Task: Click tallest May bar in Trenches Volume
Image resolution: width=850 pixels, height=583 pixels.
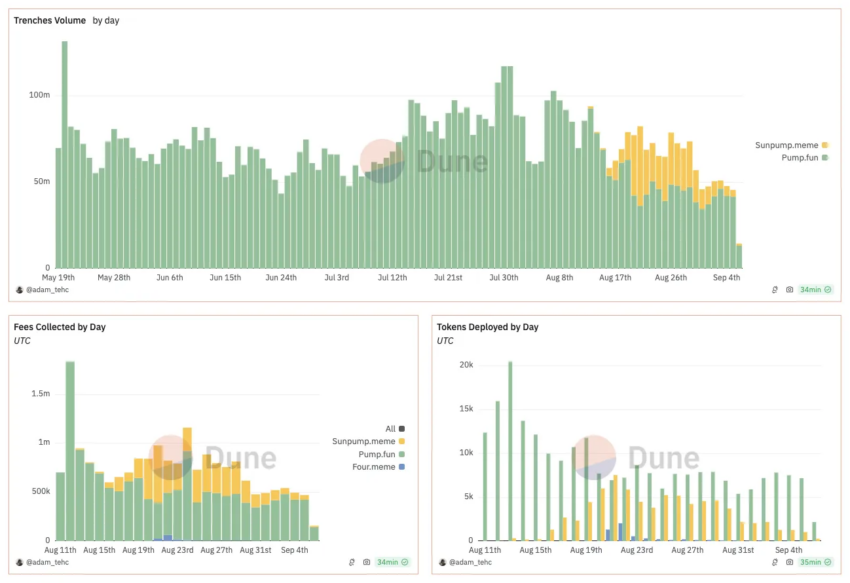Action: click(65, 155)
